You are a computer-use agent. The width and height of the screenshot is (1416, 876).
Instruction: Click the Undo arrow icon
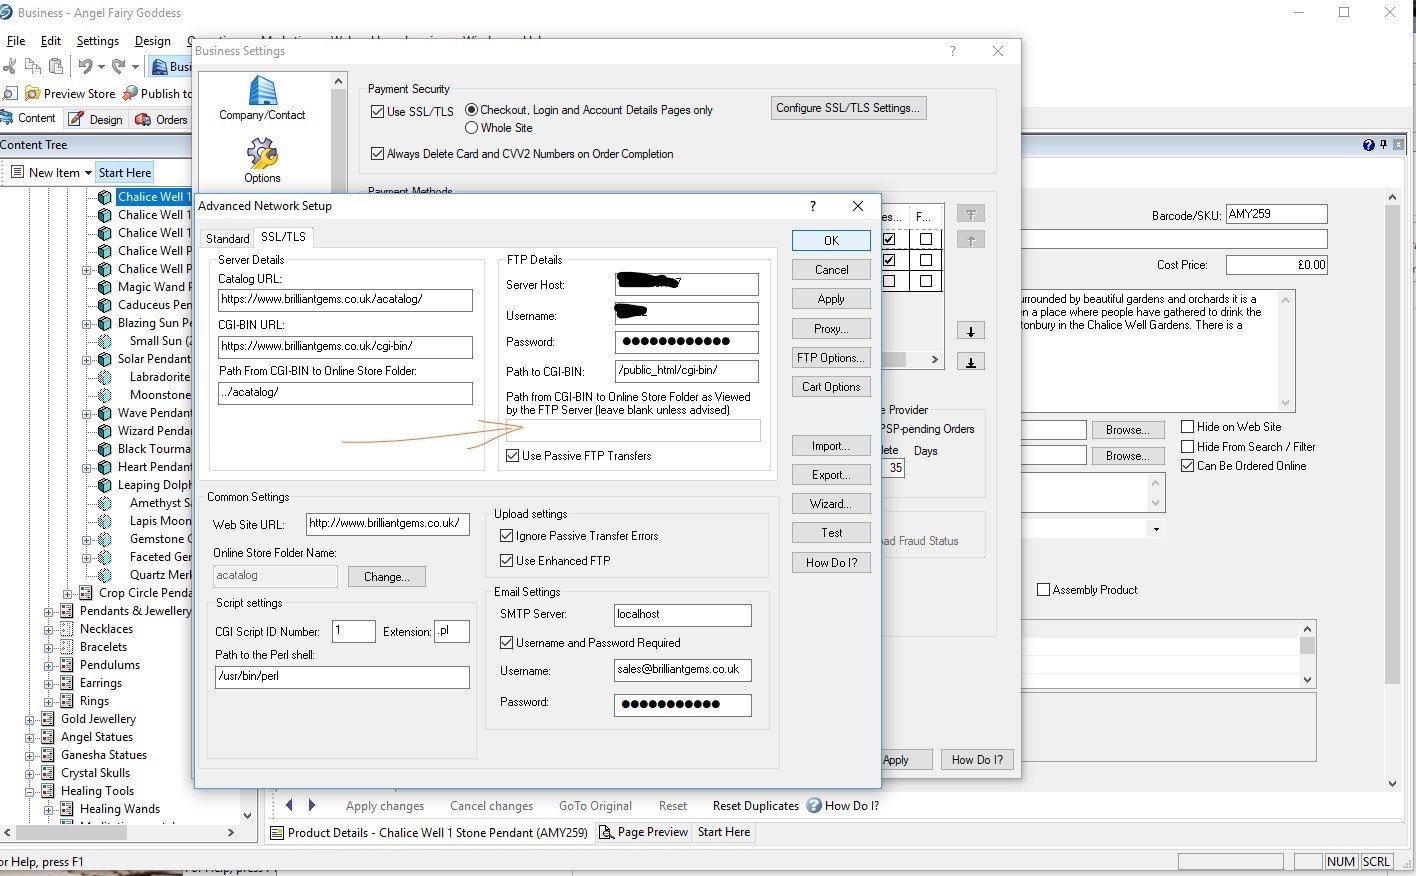point(85,67)
